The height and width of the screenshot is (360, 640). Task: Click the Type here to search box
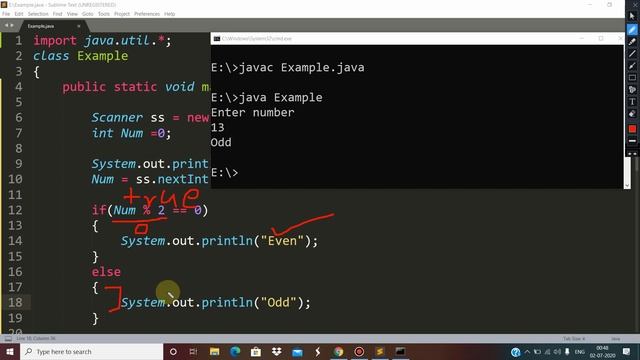[92, 351]
